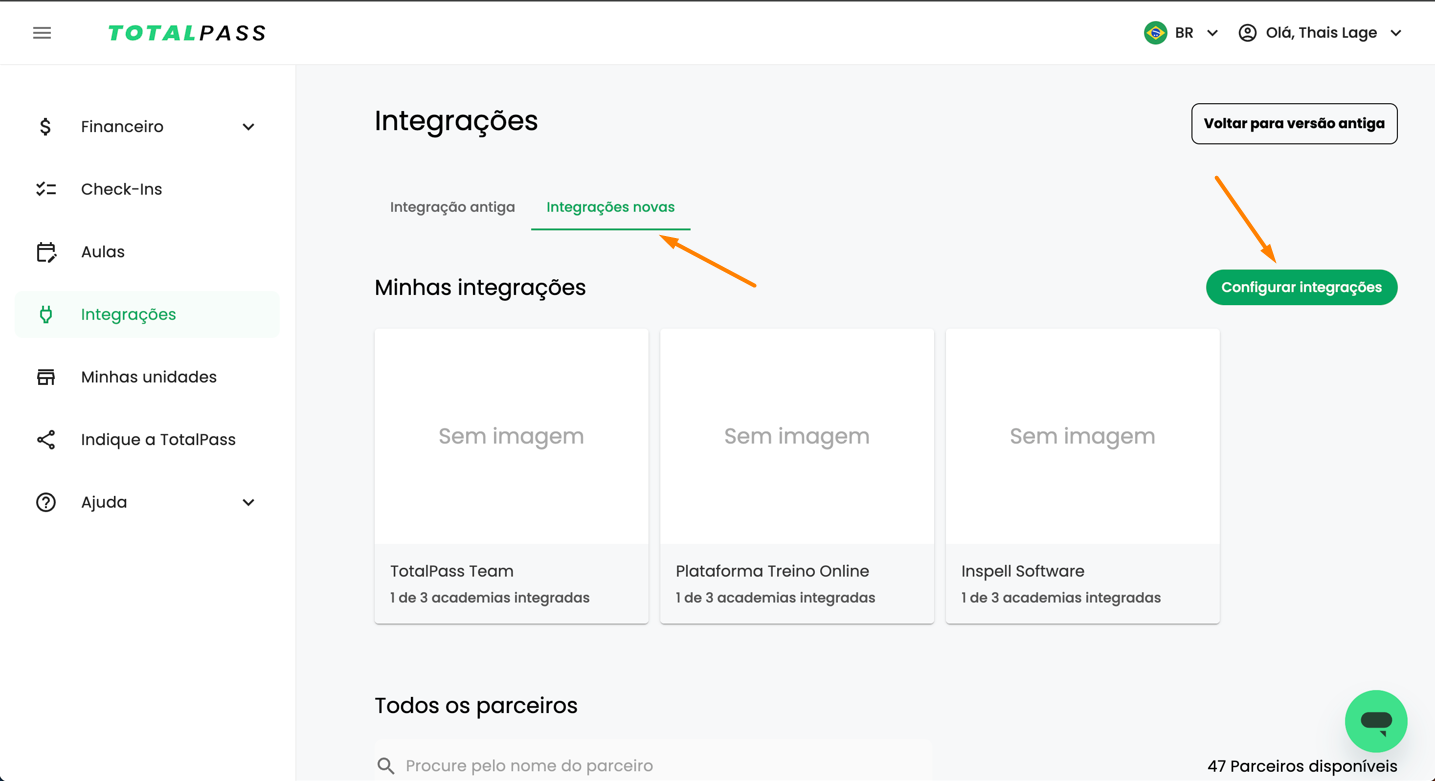The height and width of the screenshot is (781, 1435).
Task: Click the Check-Ins checklist icon
Action: [46, 189]
